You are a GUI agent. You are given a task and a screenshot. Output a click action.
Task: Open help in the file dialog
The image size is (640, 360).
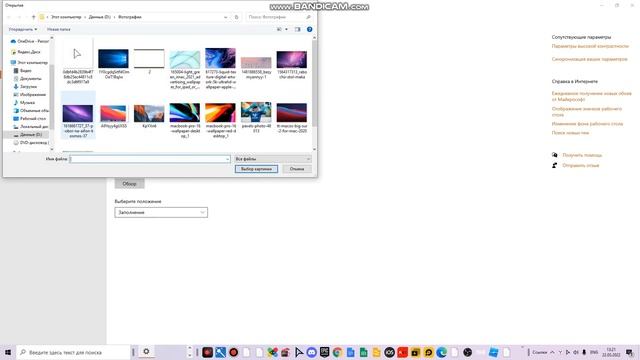[309, 29]
